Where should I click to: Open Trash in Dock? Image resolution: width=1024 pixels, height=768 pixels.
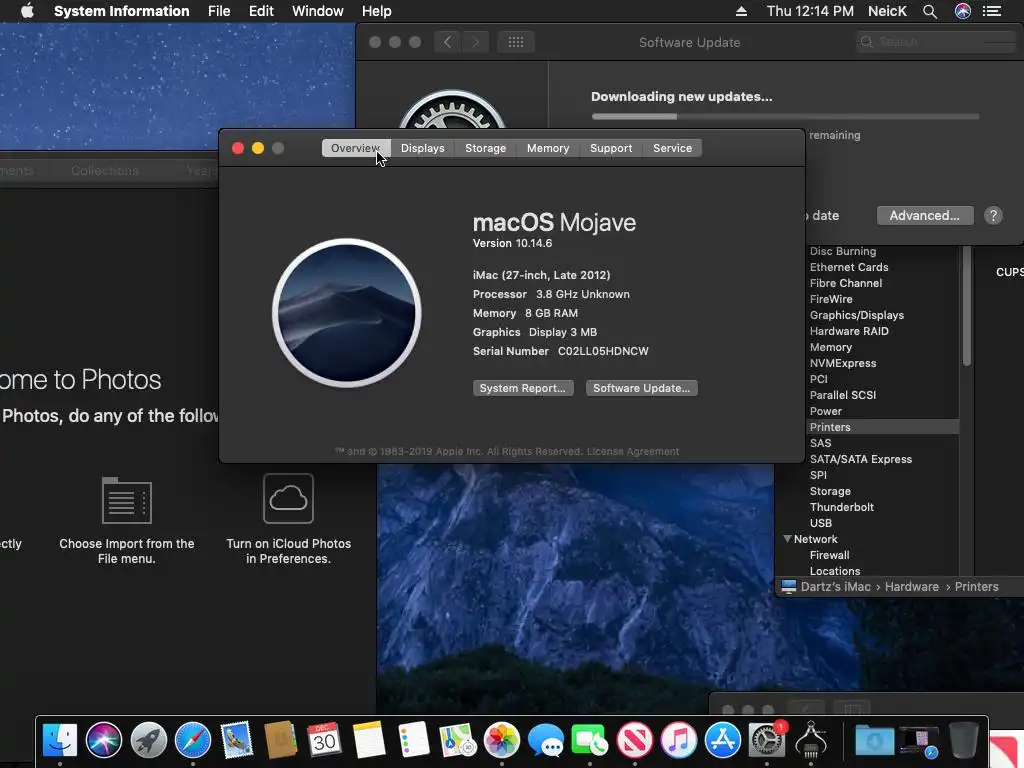pos(963,740)
